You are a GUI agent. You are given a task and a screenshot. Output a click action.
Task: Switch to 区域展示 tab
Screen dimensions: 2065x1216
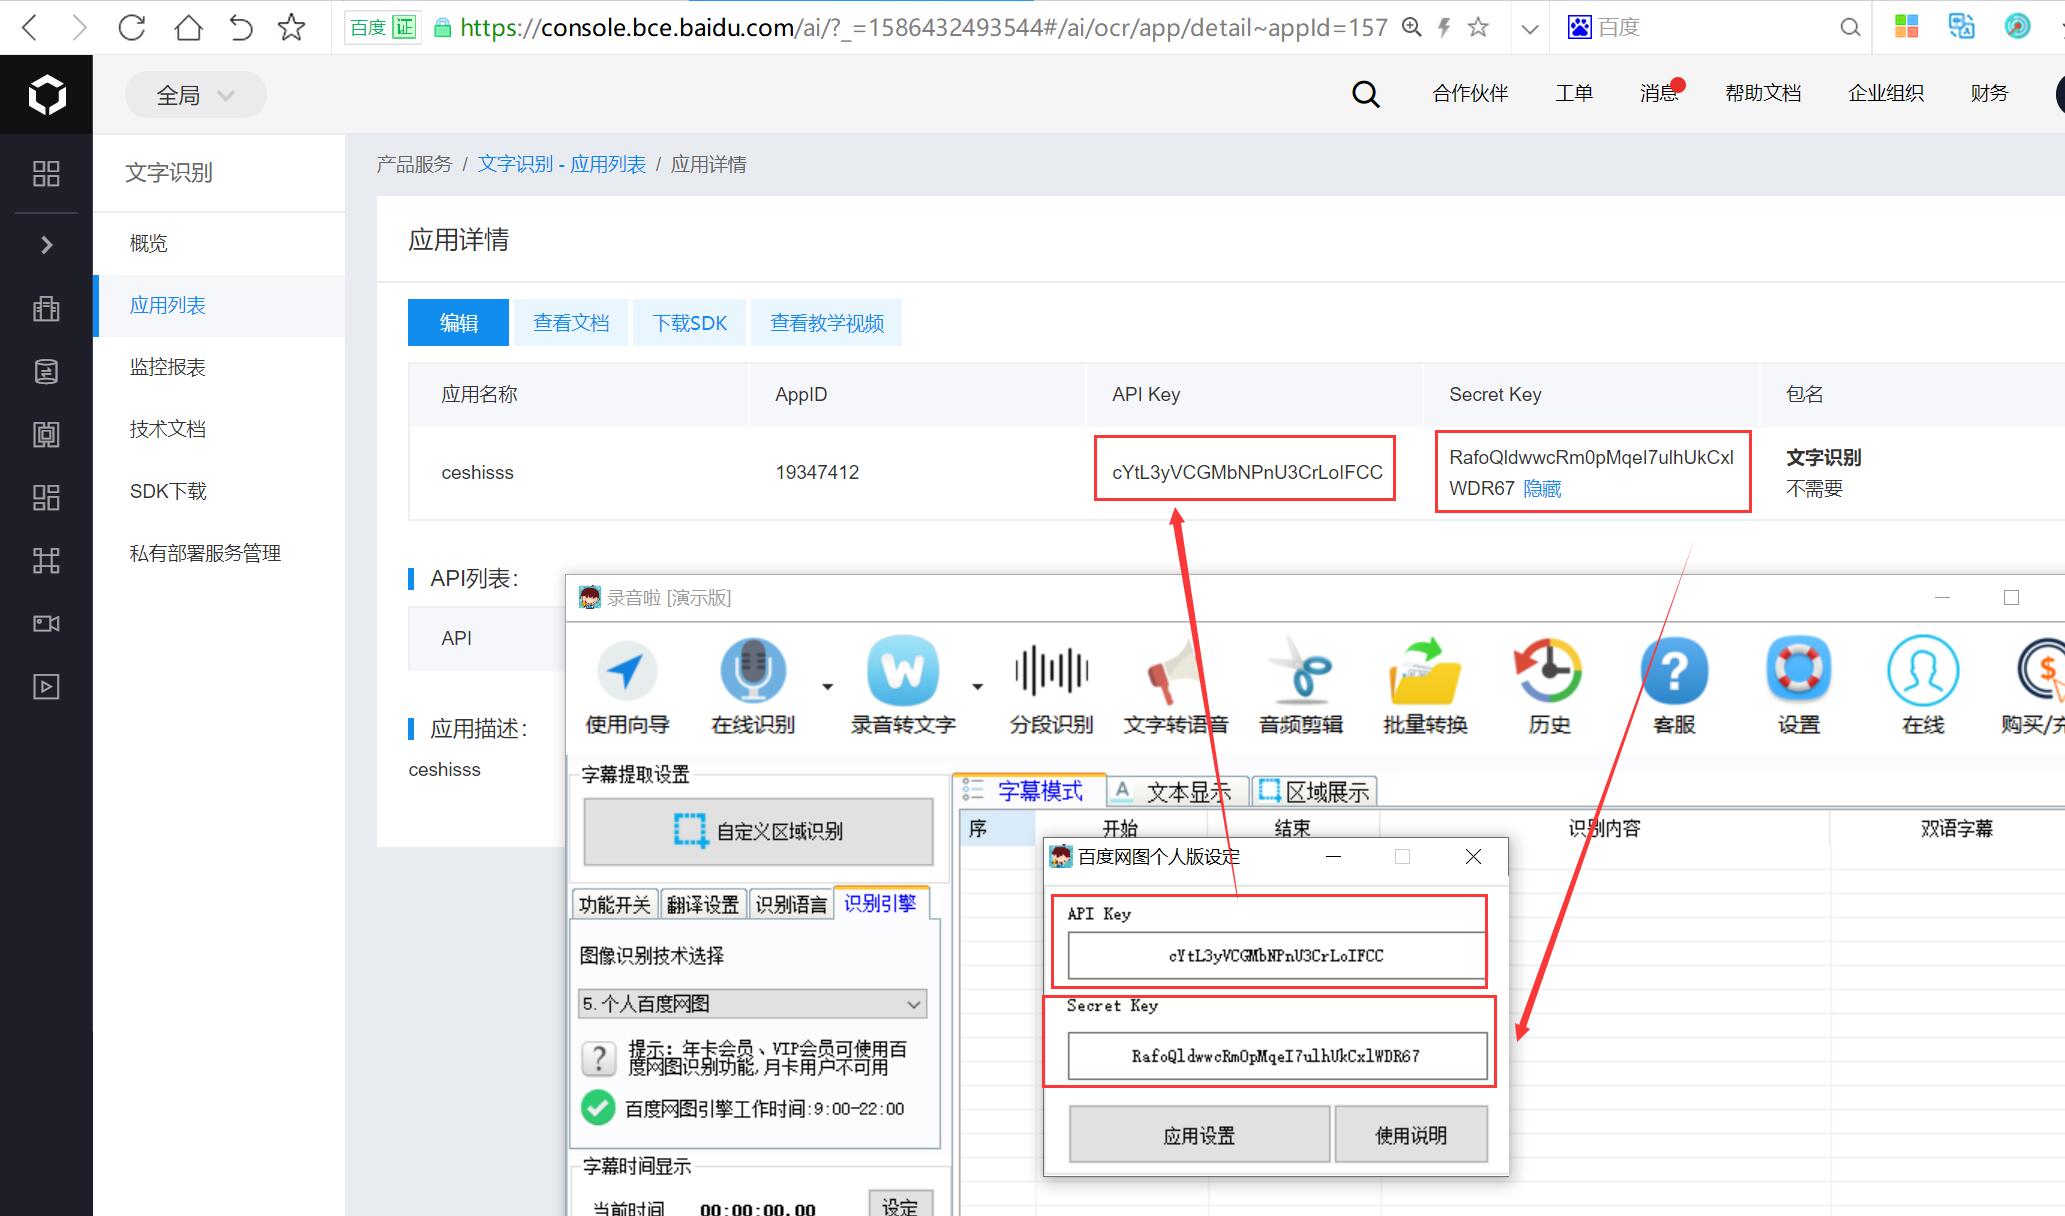[x=1314, y=792]
